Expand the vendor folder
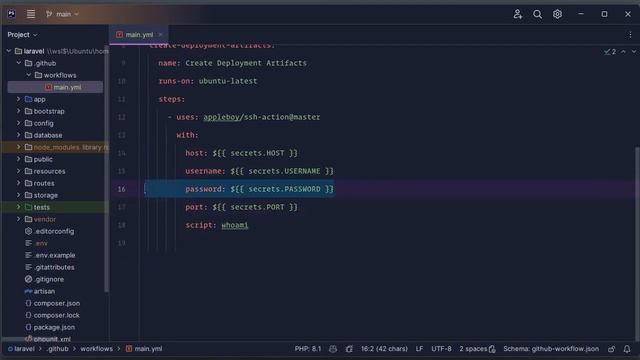Viewport: 640px width, 360px height. pos(18,219)
